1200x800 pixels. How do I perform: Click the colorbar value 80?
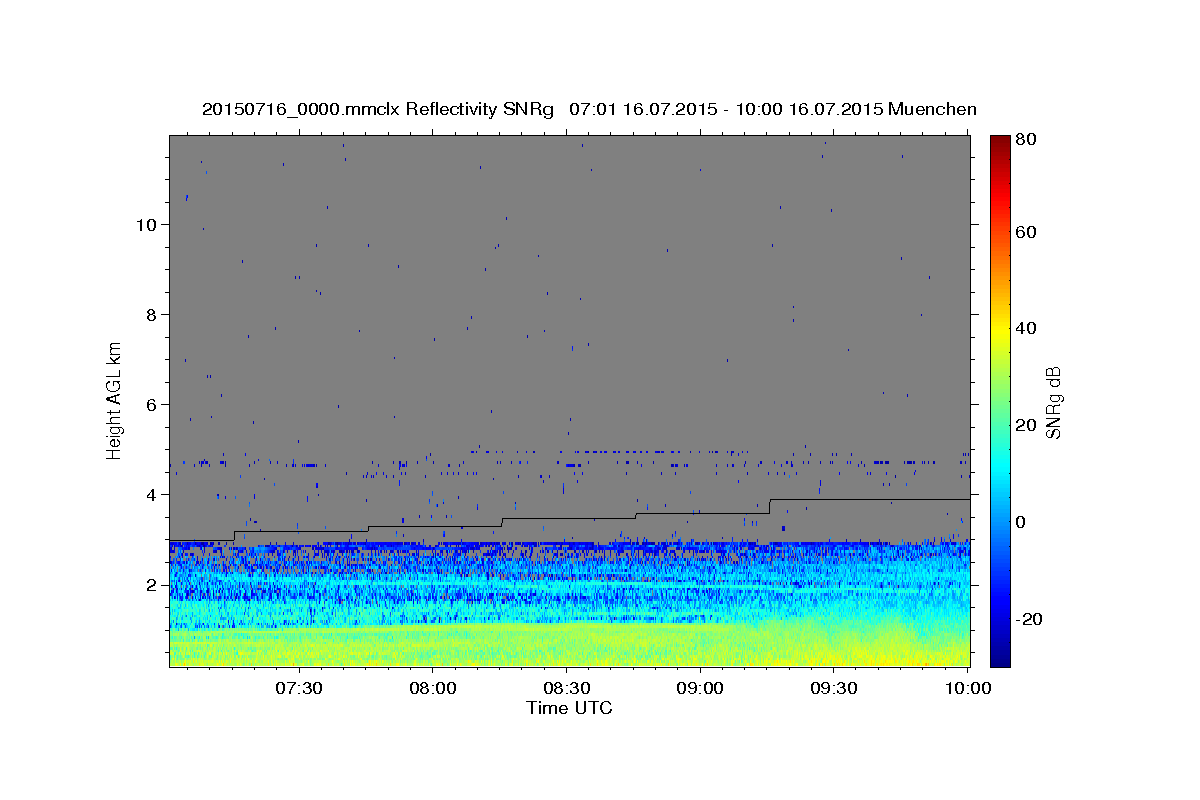[x=1027, y=139]
